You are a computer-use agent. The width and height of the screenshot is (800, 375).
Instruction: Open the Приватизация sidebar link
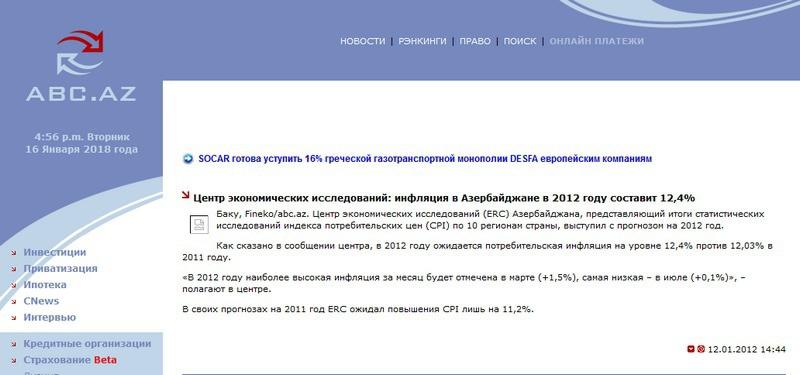[x=60, y=268]
